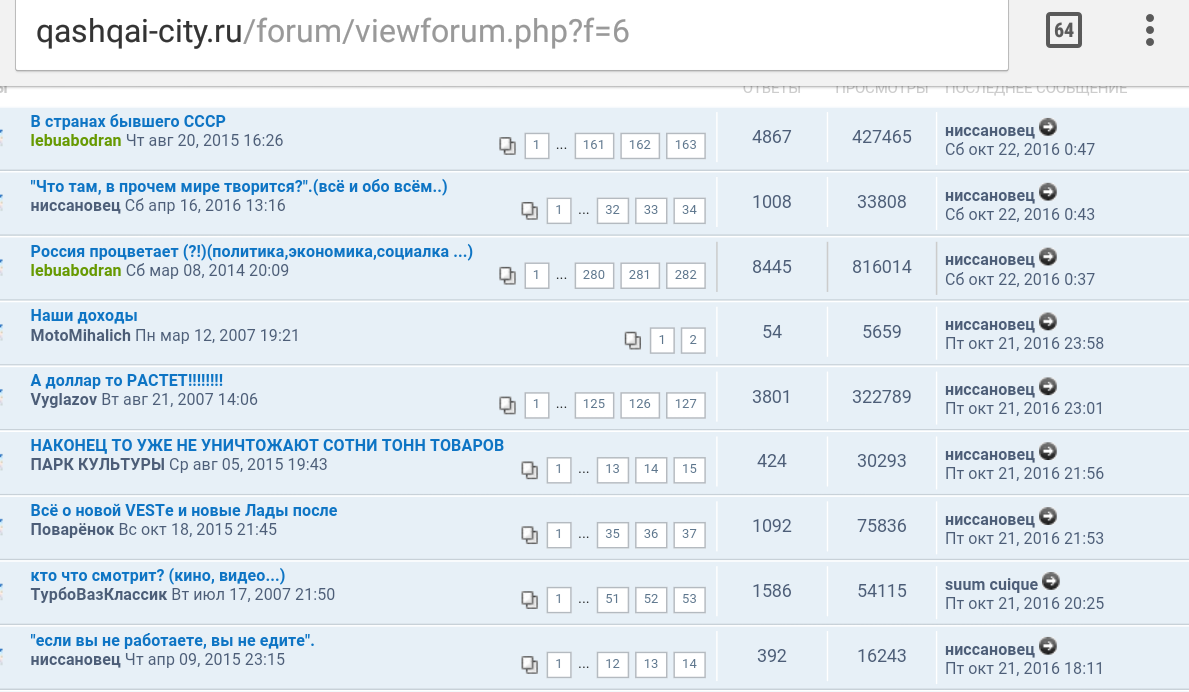Open the browser tab switcher showing 64
Viewport: 1189px width, 692px height.
coord(1064,31)
